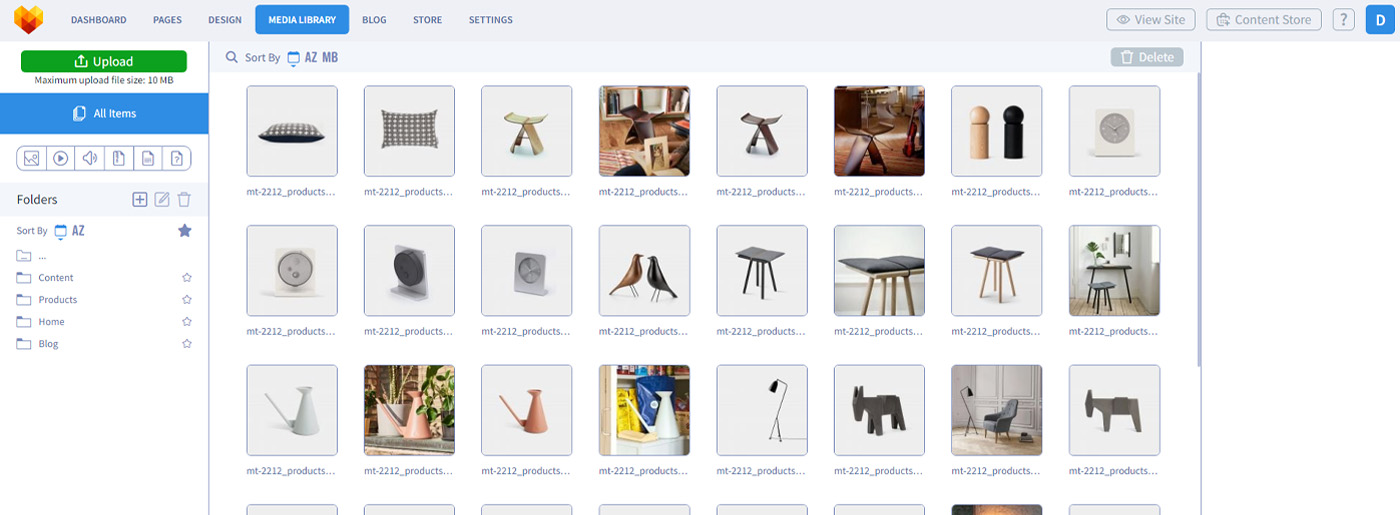Click the folder trash icon
Screen dimensions: 1400x515
tap(184, 200)
